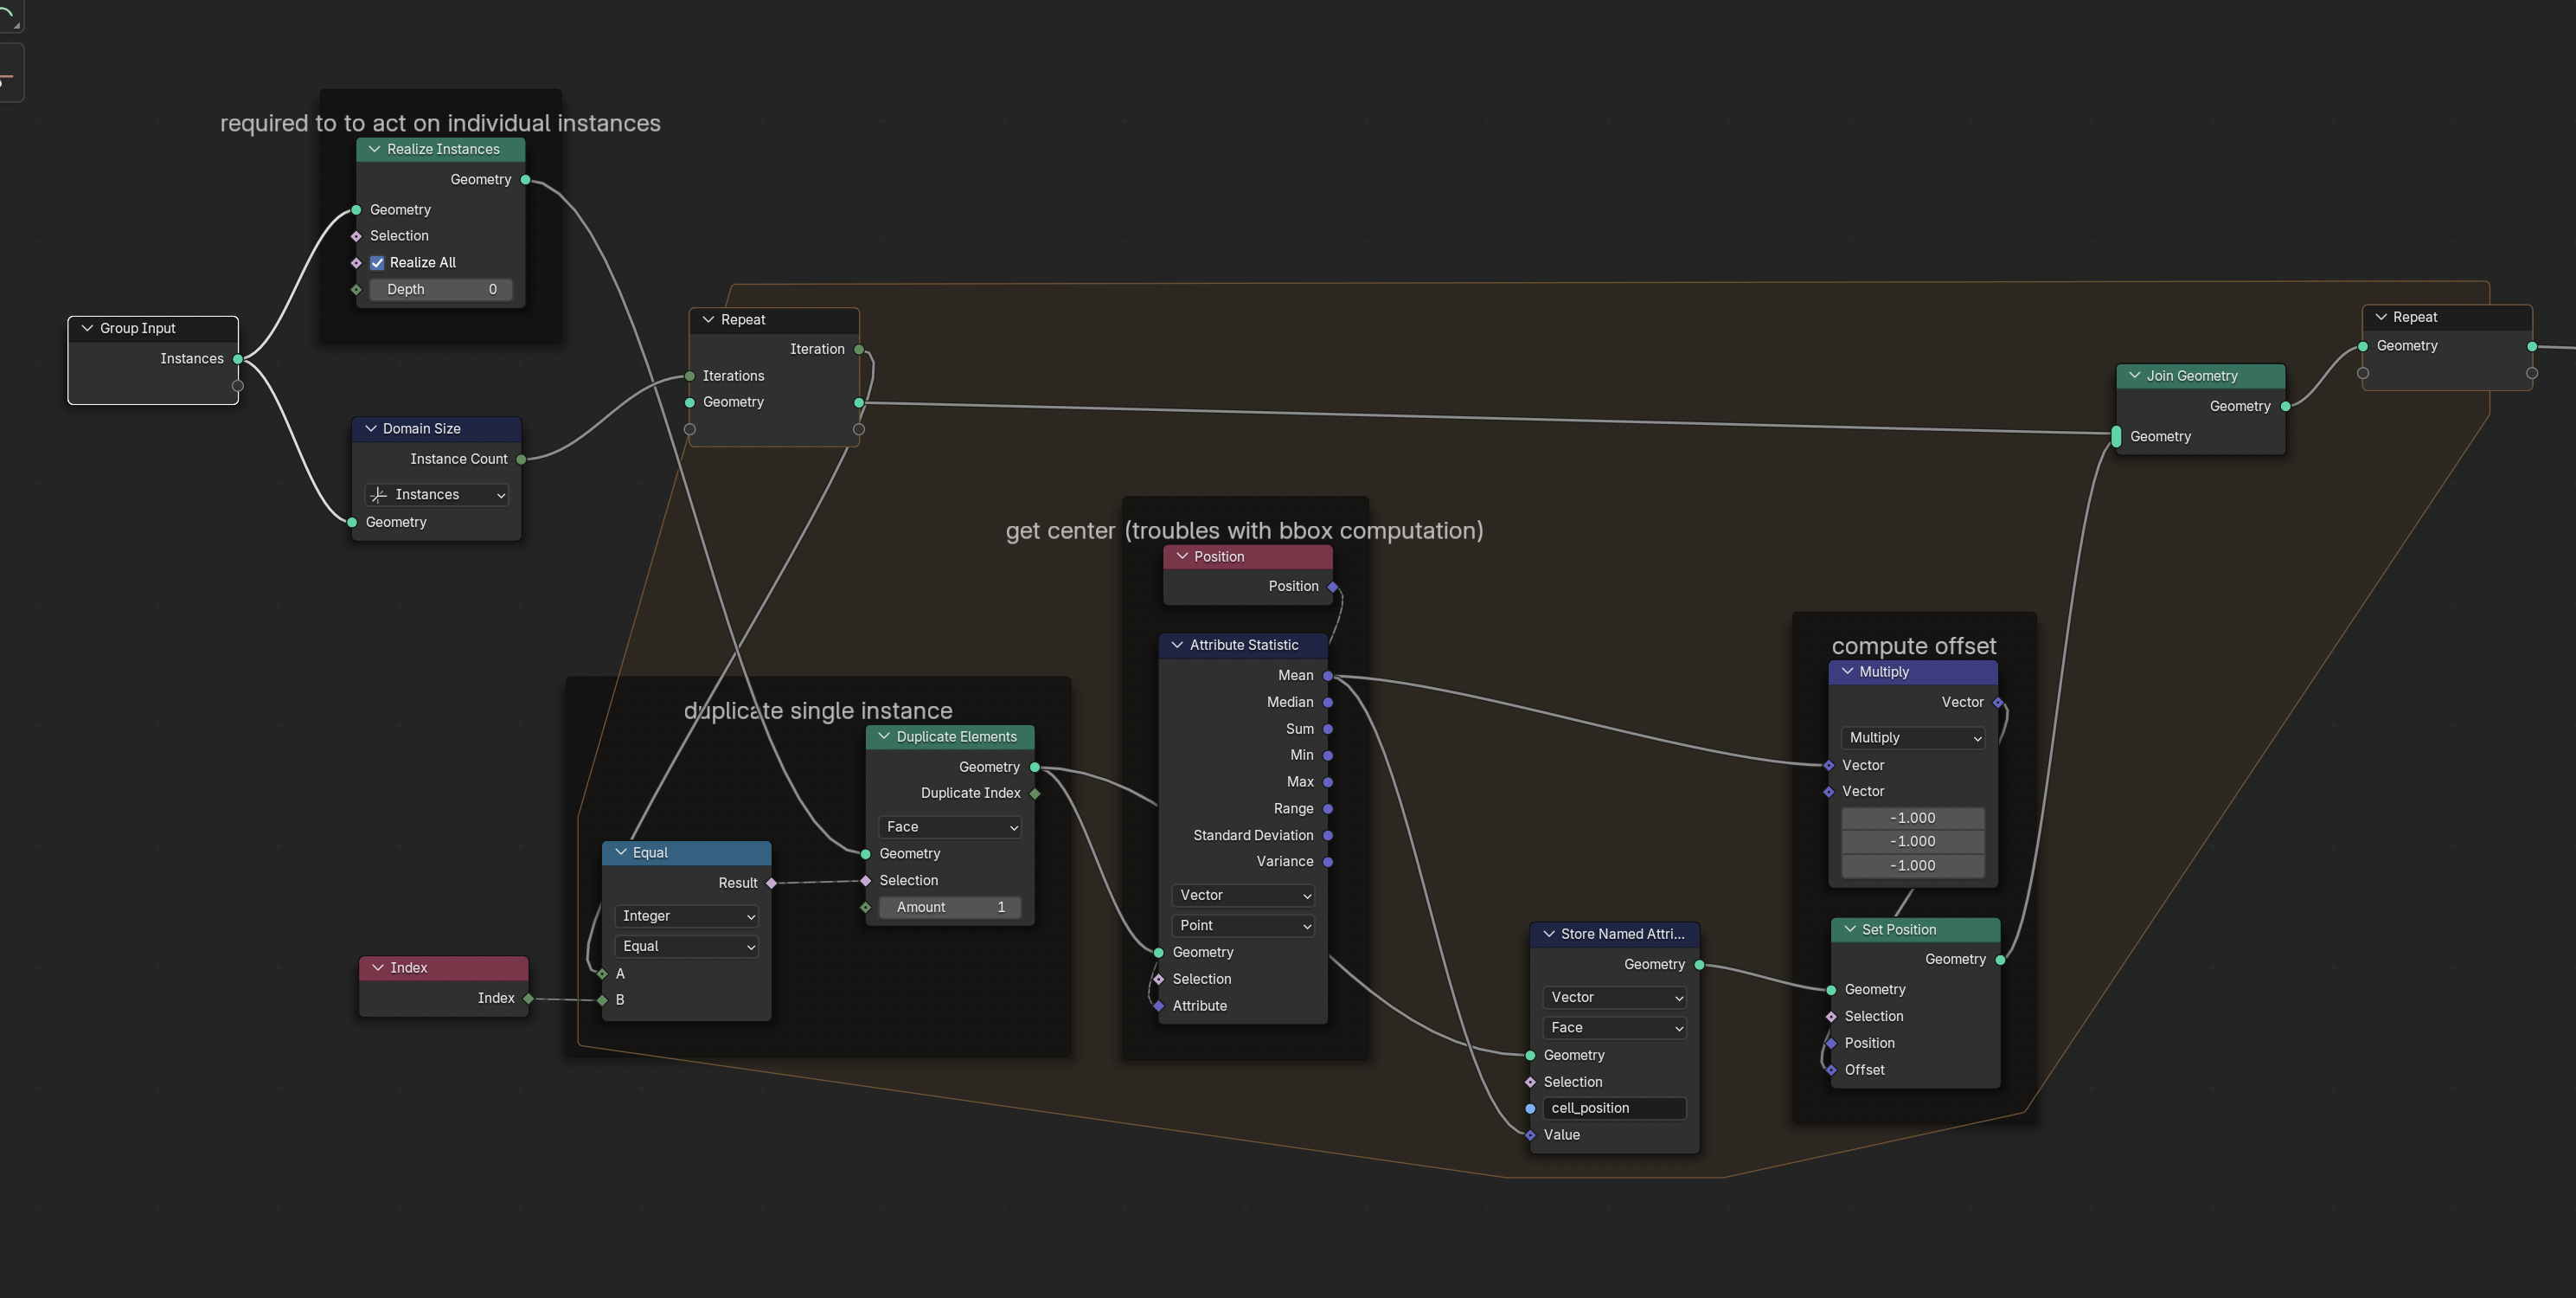Click the first -1.000 vector component field
The width and height of the screenshot is (2576, 1298).
1913,818
